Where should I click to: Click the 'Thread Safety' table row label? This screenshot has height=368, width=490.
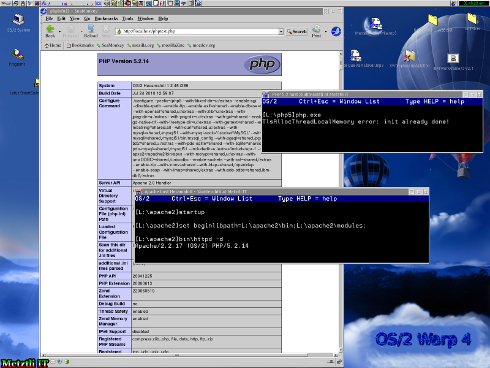click(113, 311)
